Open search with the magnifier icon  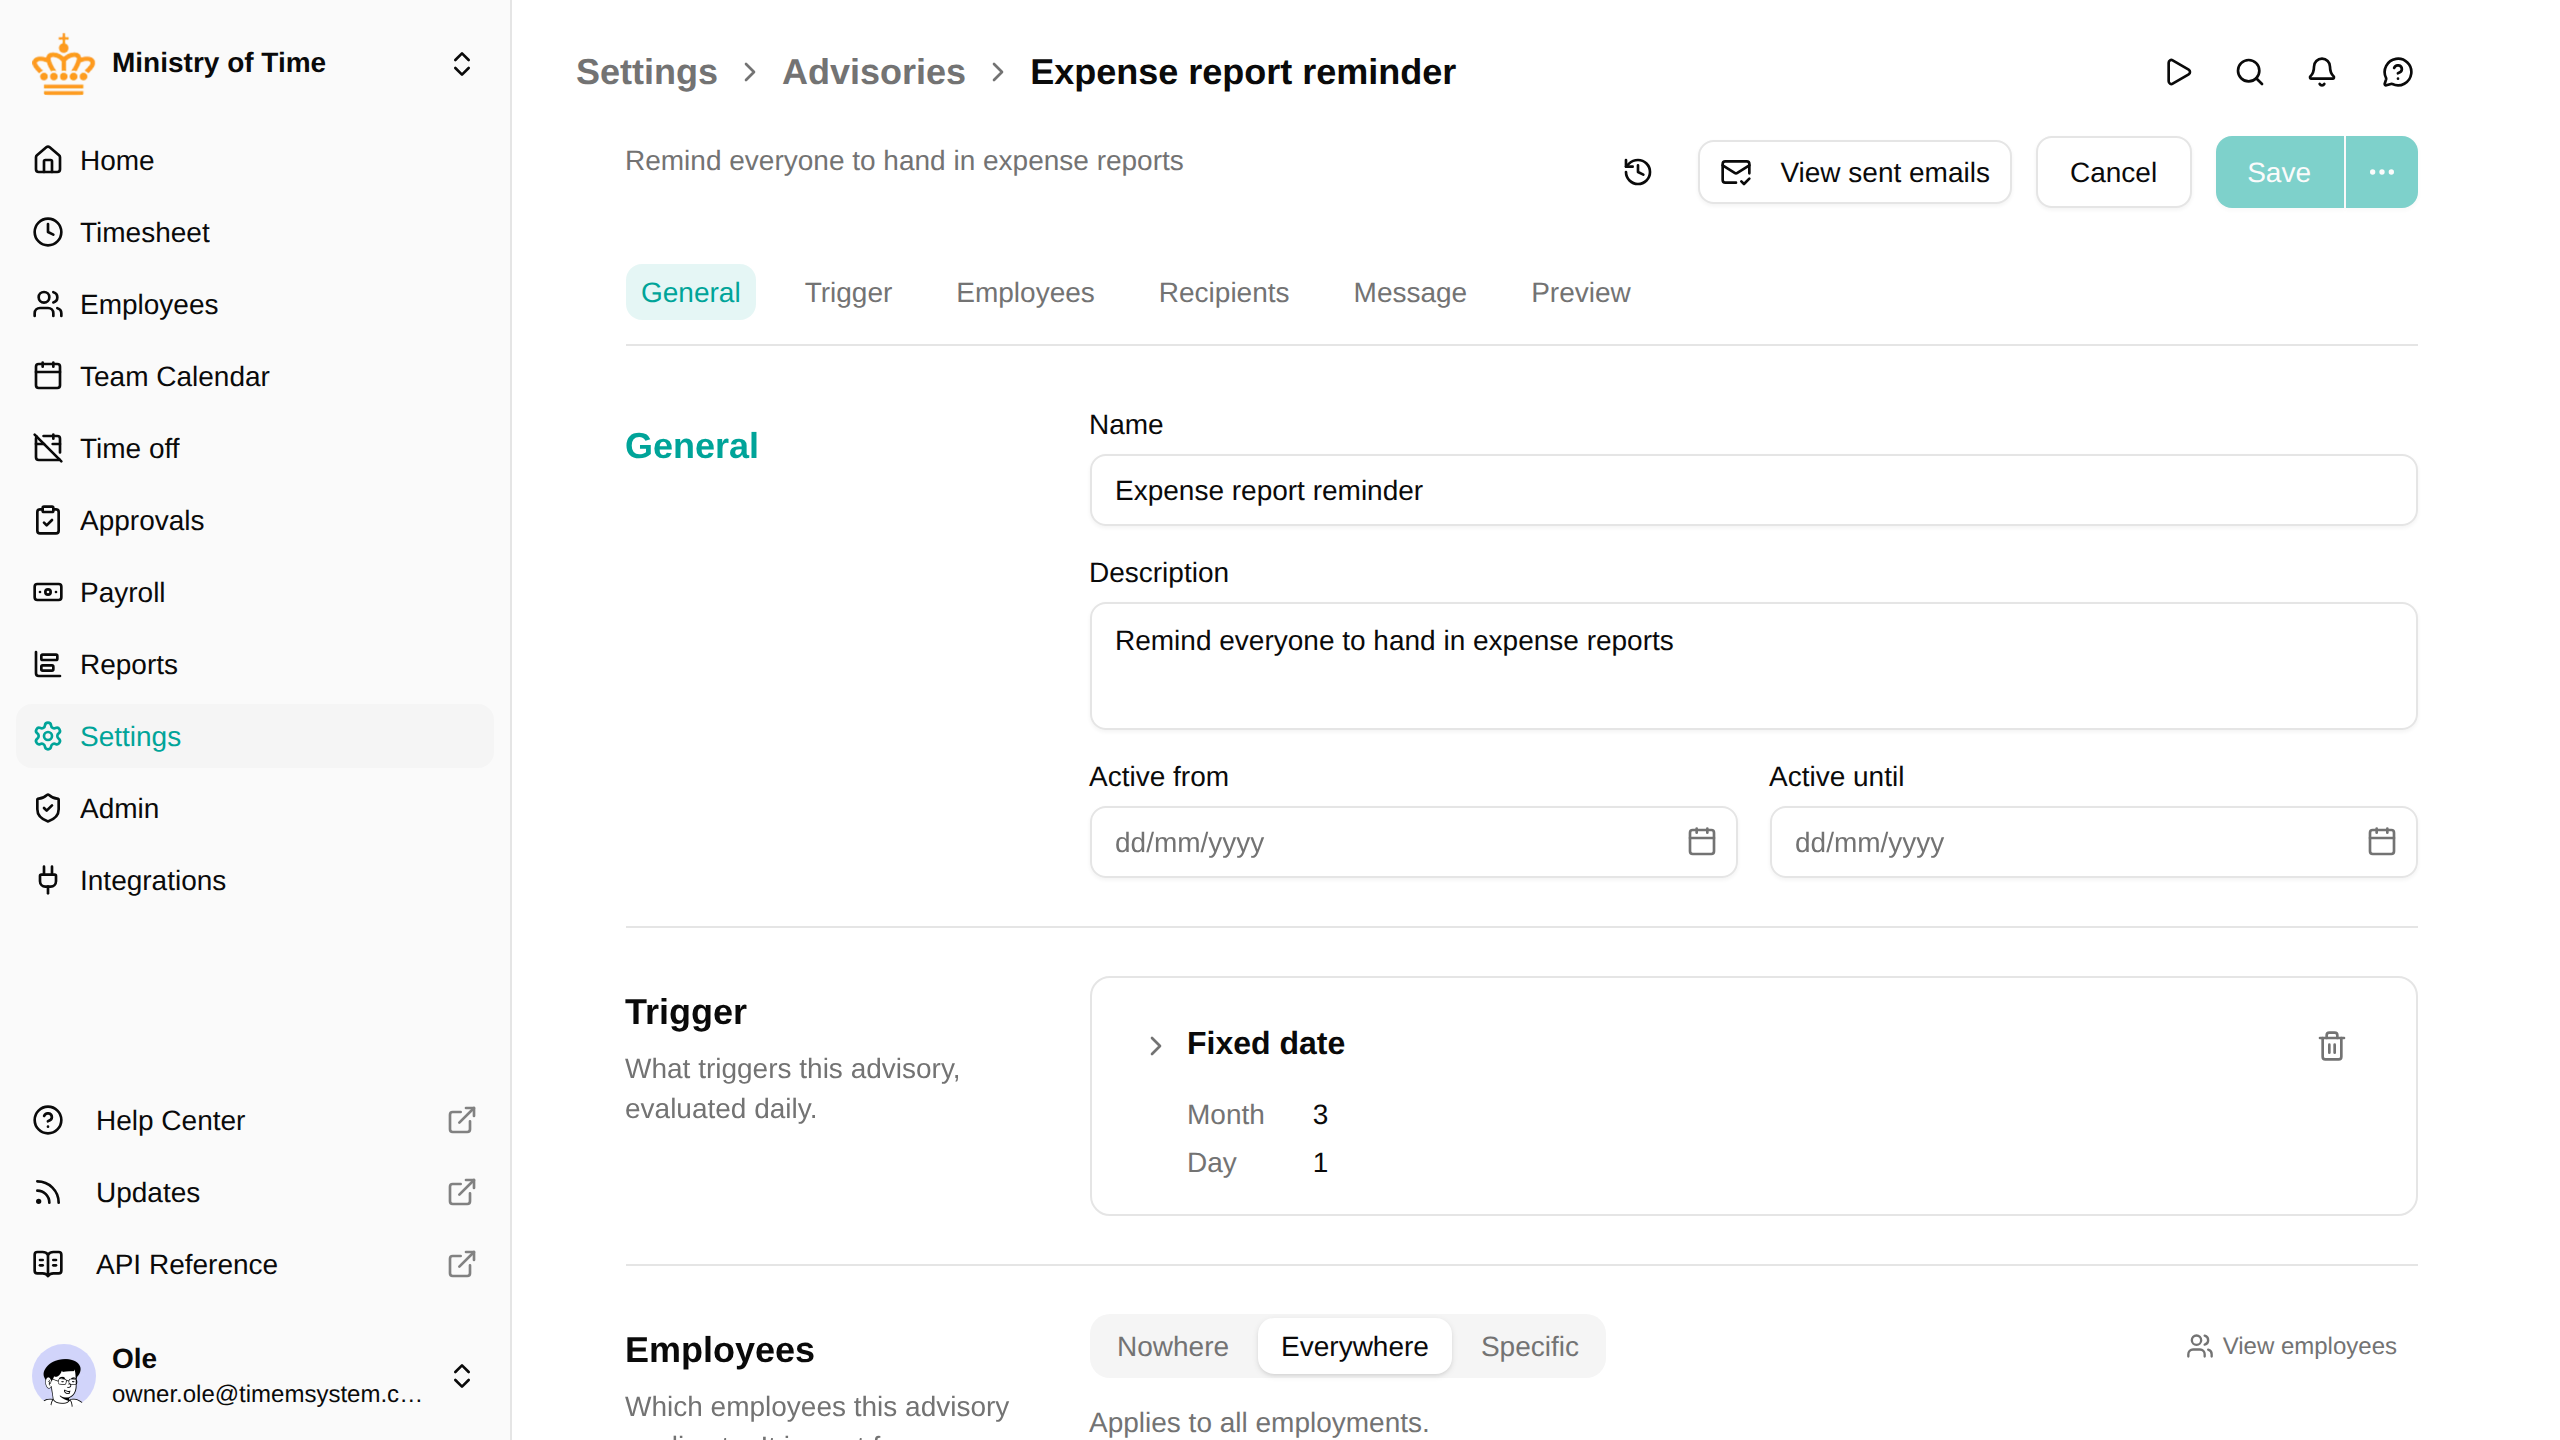pos(2250,72)
